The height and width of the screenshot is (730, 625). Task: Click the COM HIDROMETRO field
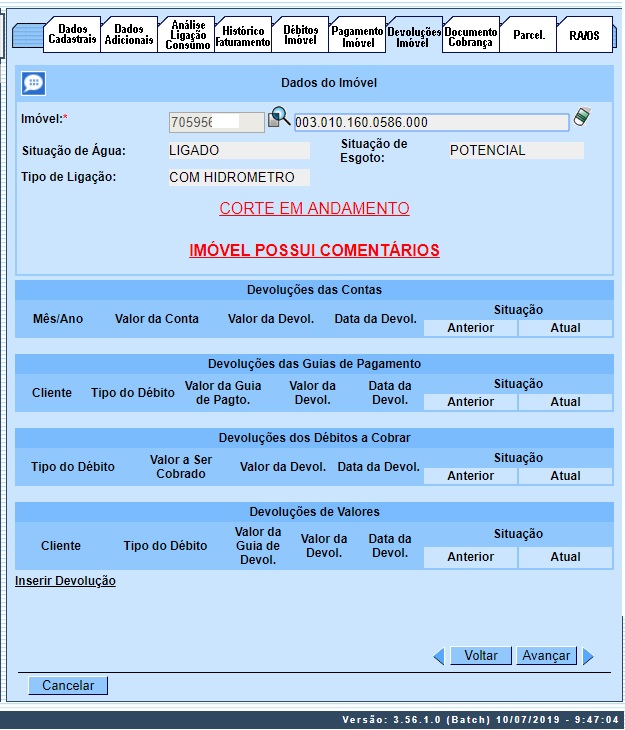point(239,177)
